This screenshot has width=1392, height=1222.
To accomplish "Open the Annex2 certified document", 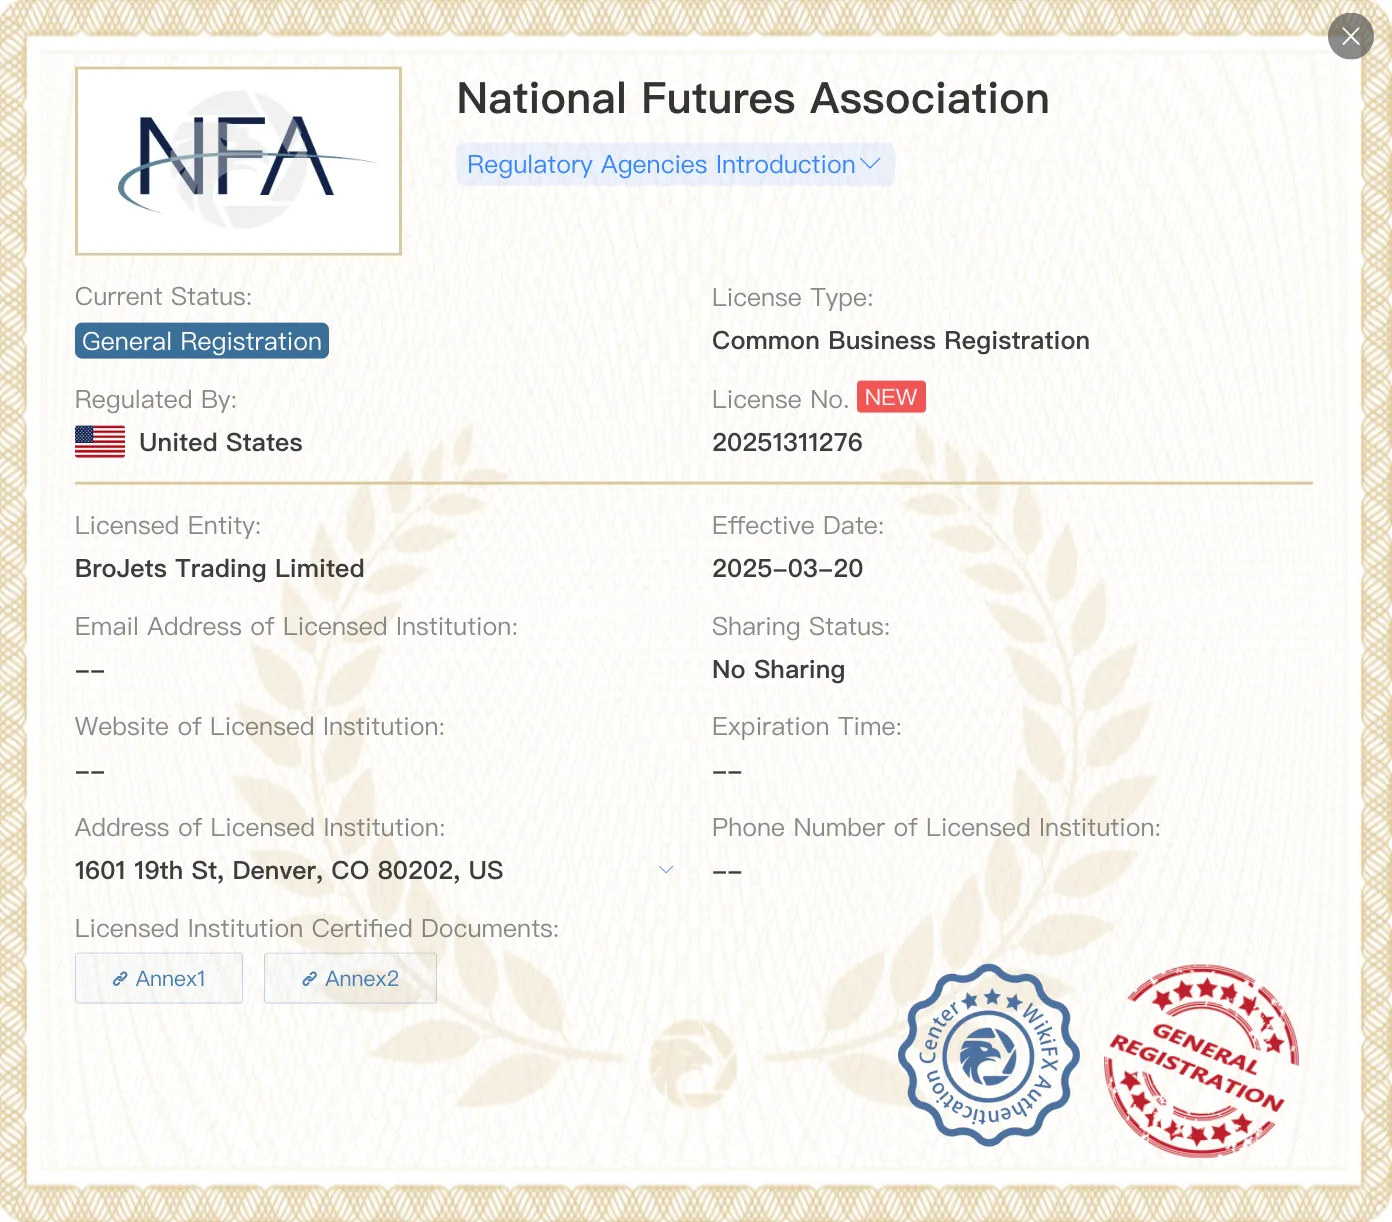I will click(x=350, y=978).
